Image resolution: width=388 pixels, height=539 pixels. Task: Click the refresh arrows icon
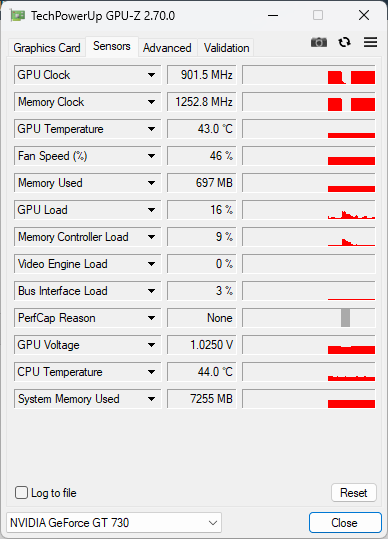(344, 42)
